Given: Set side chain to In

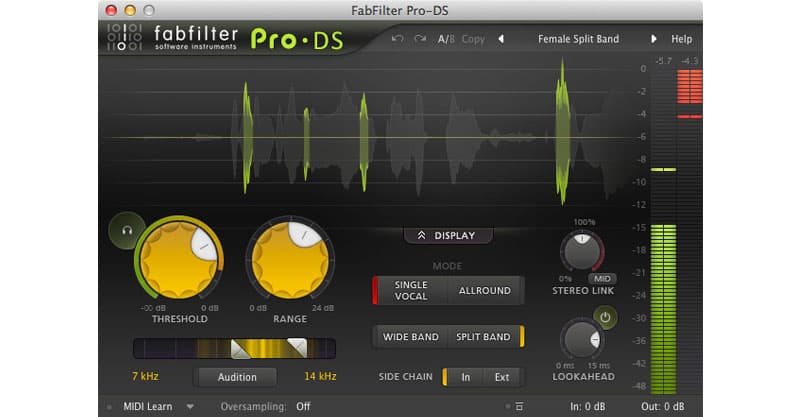Looking at the screenshot, I should coord(465,377).
